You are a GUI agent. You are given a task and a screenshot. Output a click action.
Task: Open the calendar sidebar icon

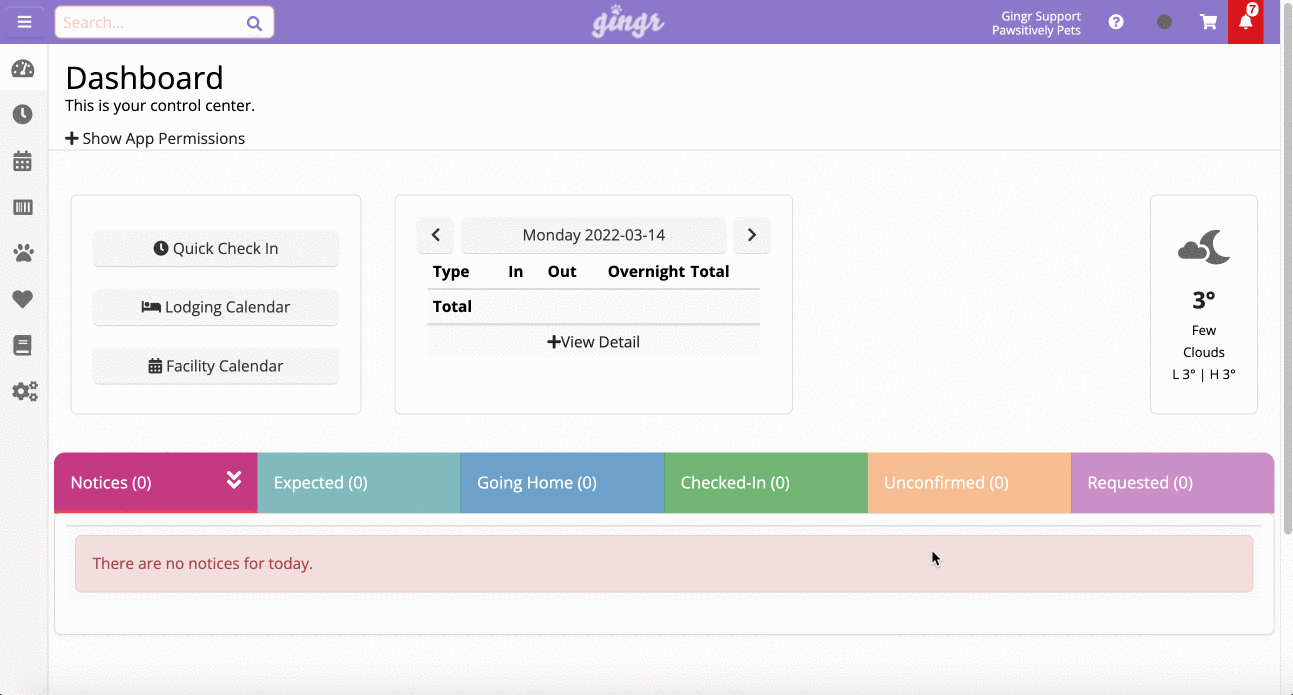23,161
